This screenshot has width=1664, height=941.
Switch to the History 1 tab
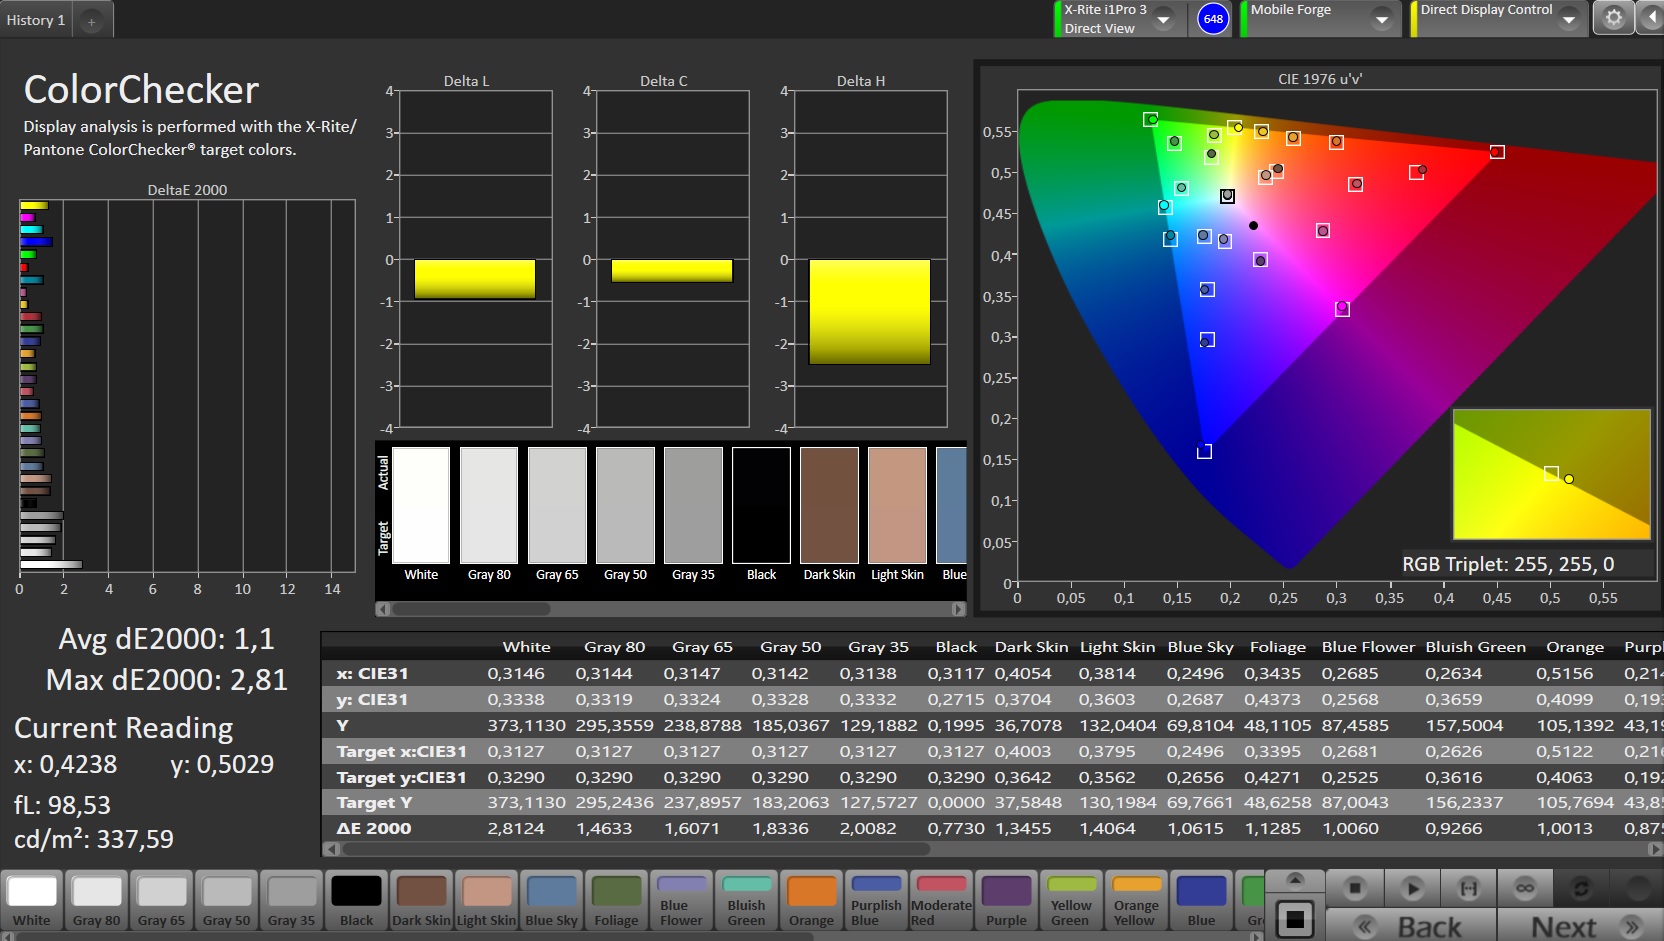(36, 20)
